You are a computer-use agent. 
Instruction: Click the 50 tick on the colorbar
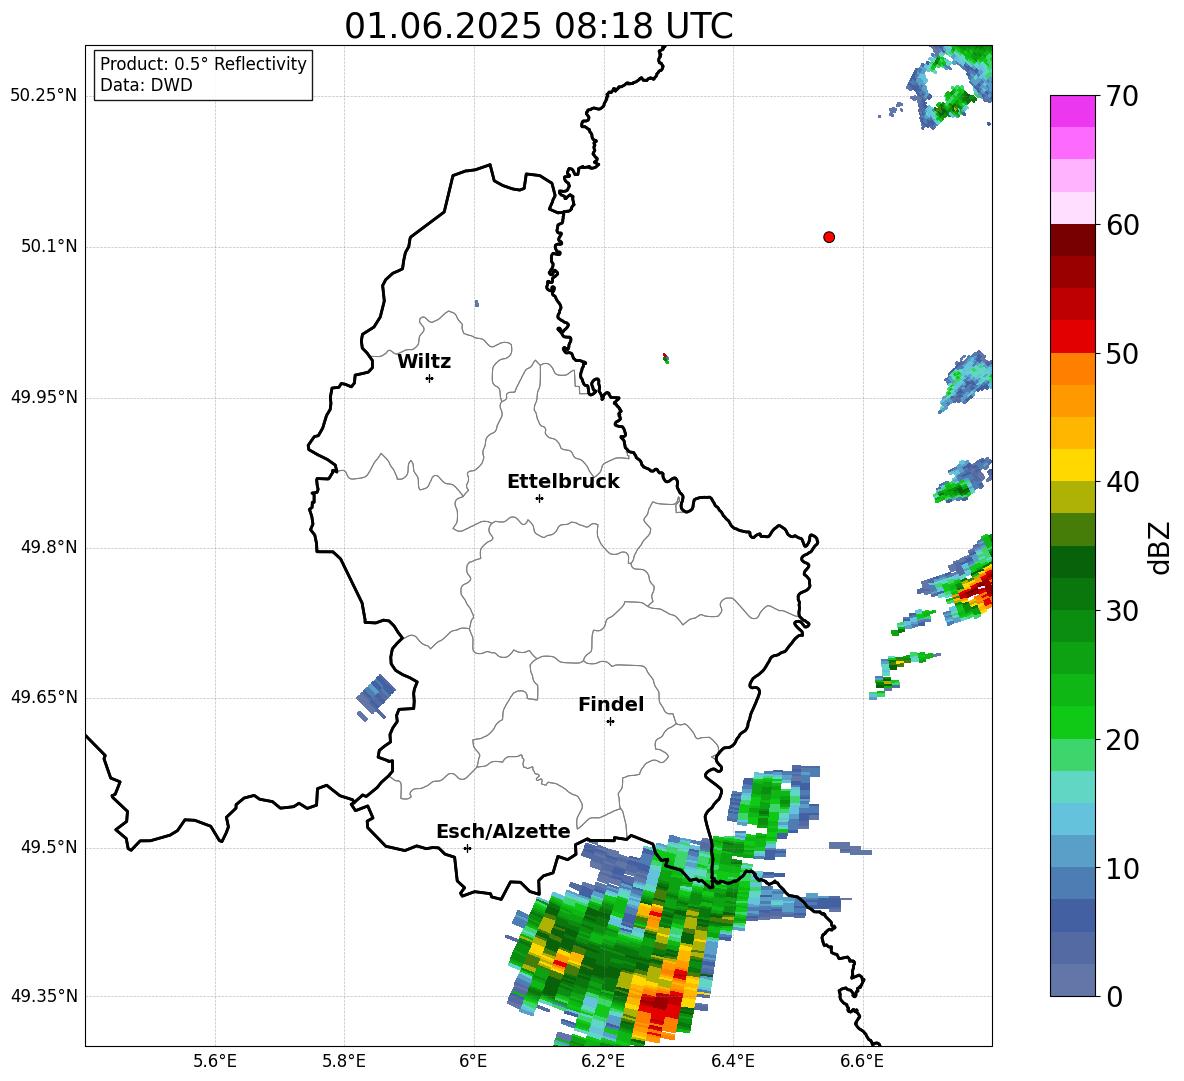click(1121, 353)
